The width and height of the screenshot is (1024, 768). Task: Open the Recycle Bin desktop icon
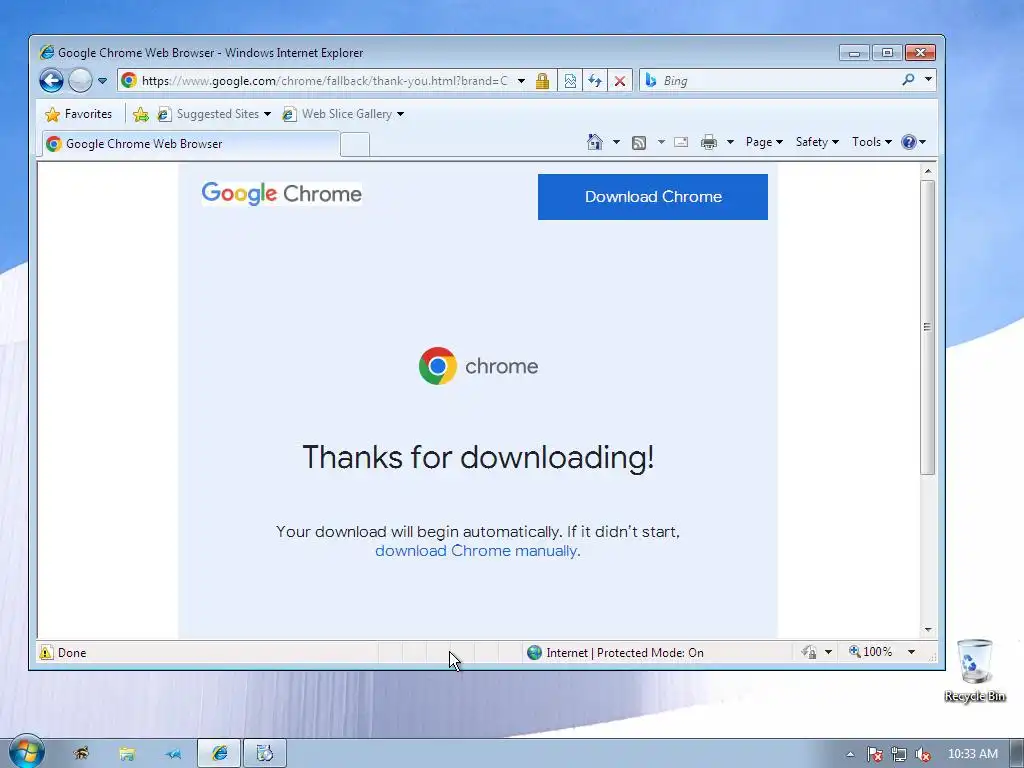(975, 671)
